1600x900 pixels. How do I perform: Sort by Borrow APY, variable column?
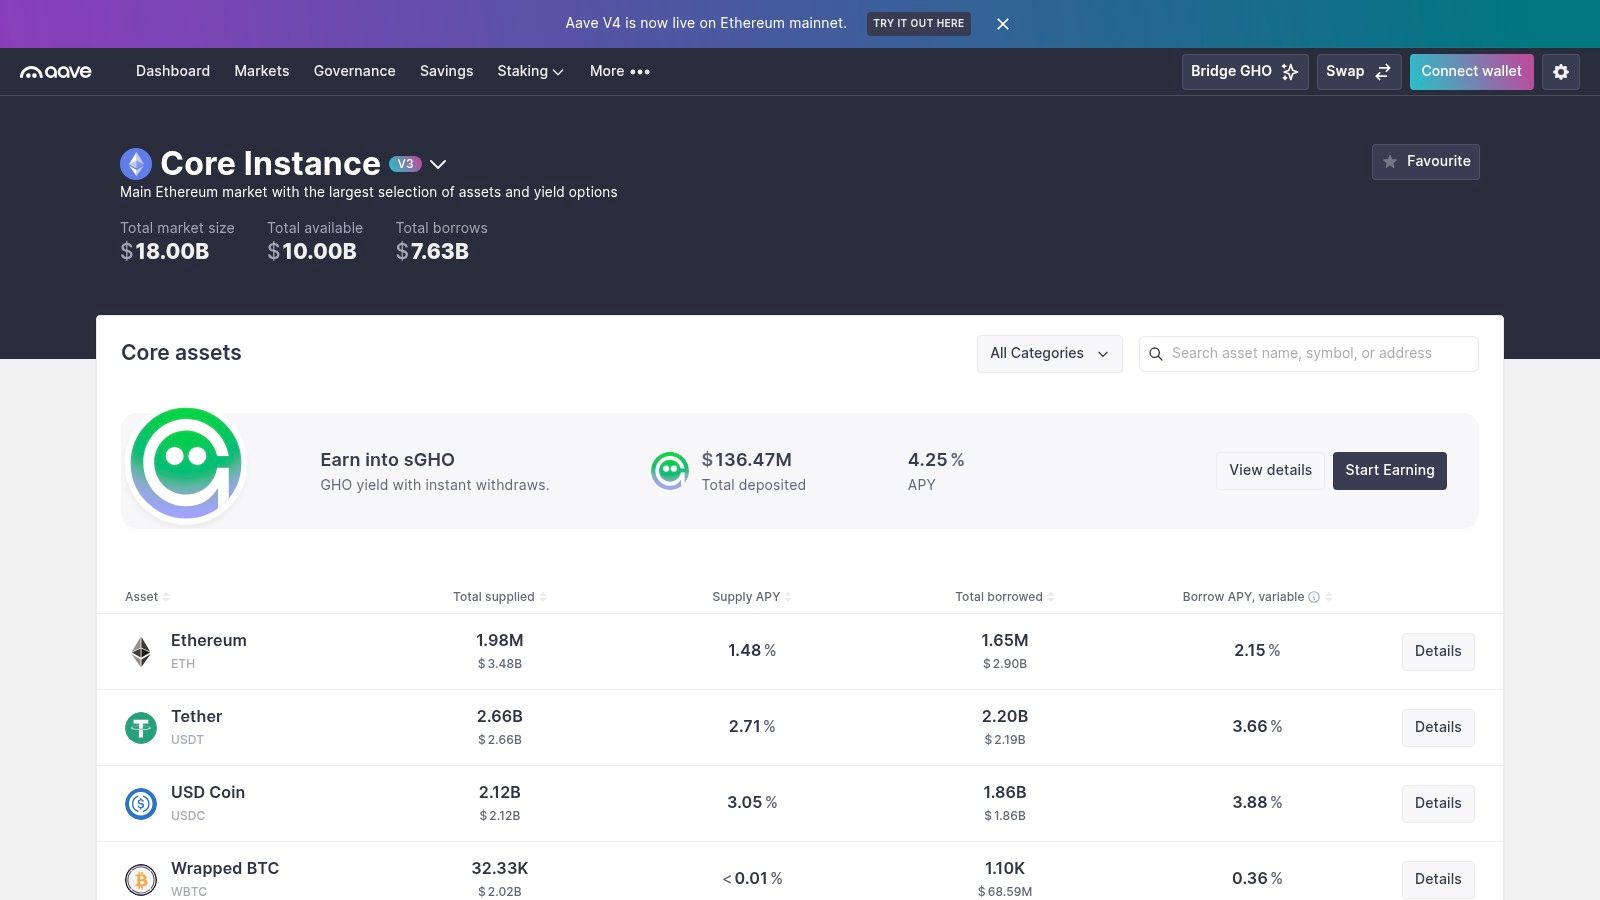[x=1258, y=597]
